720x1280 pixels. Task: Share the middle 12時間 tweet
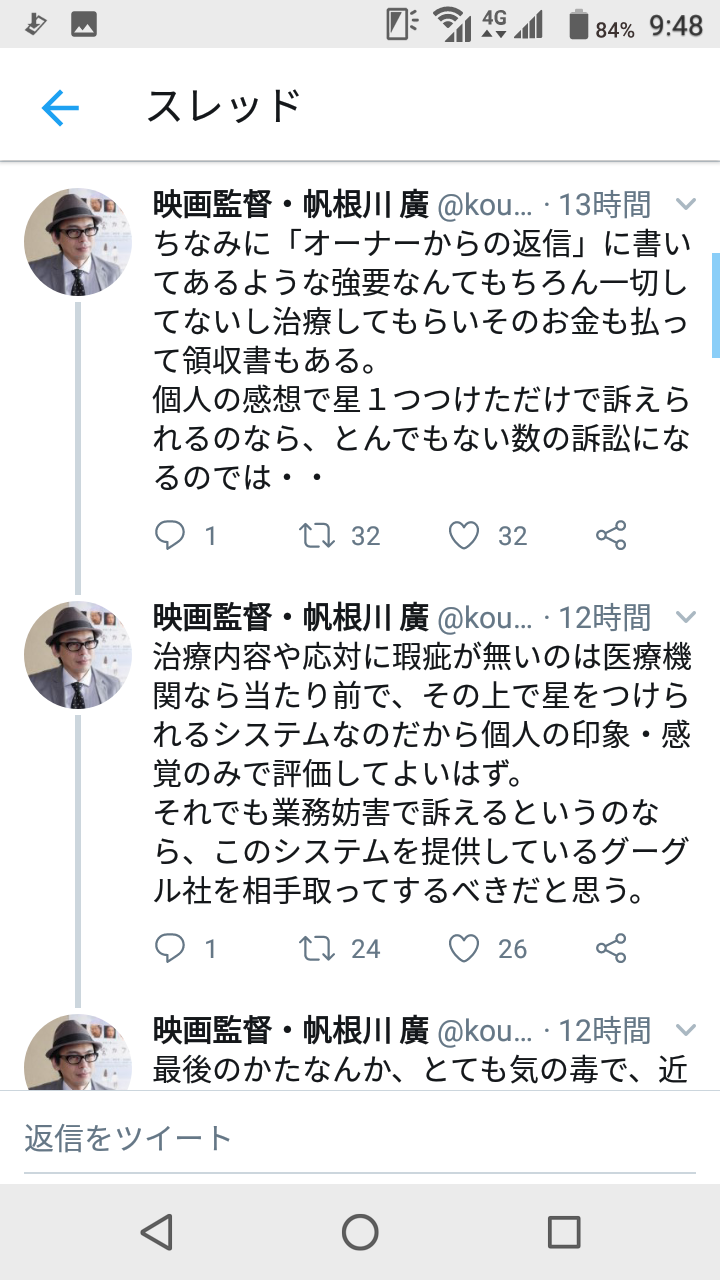tap(611, 948)
